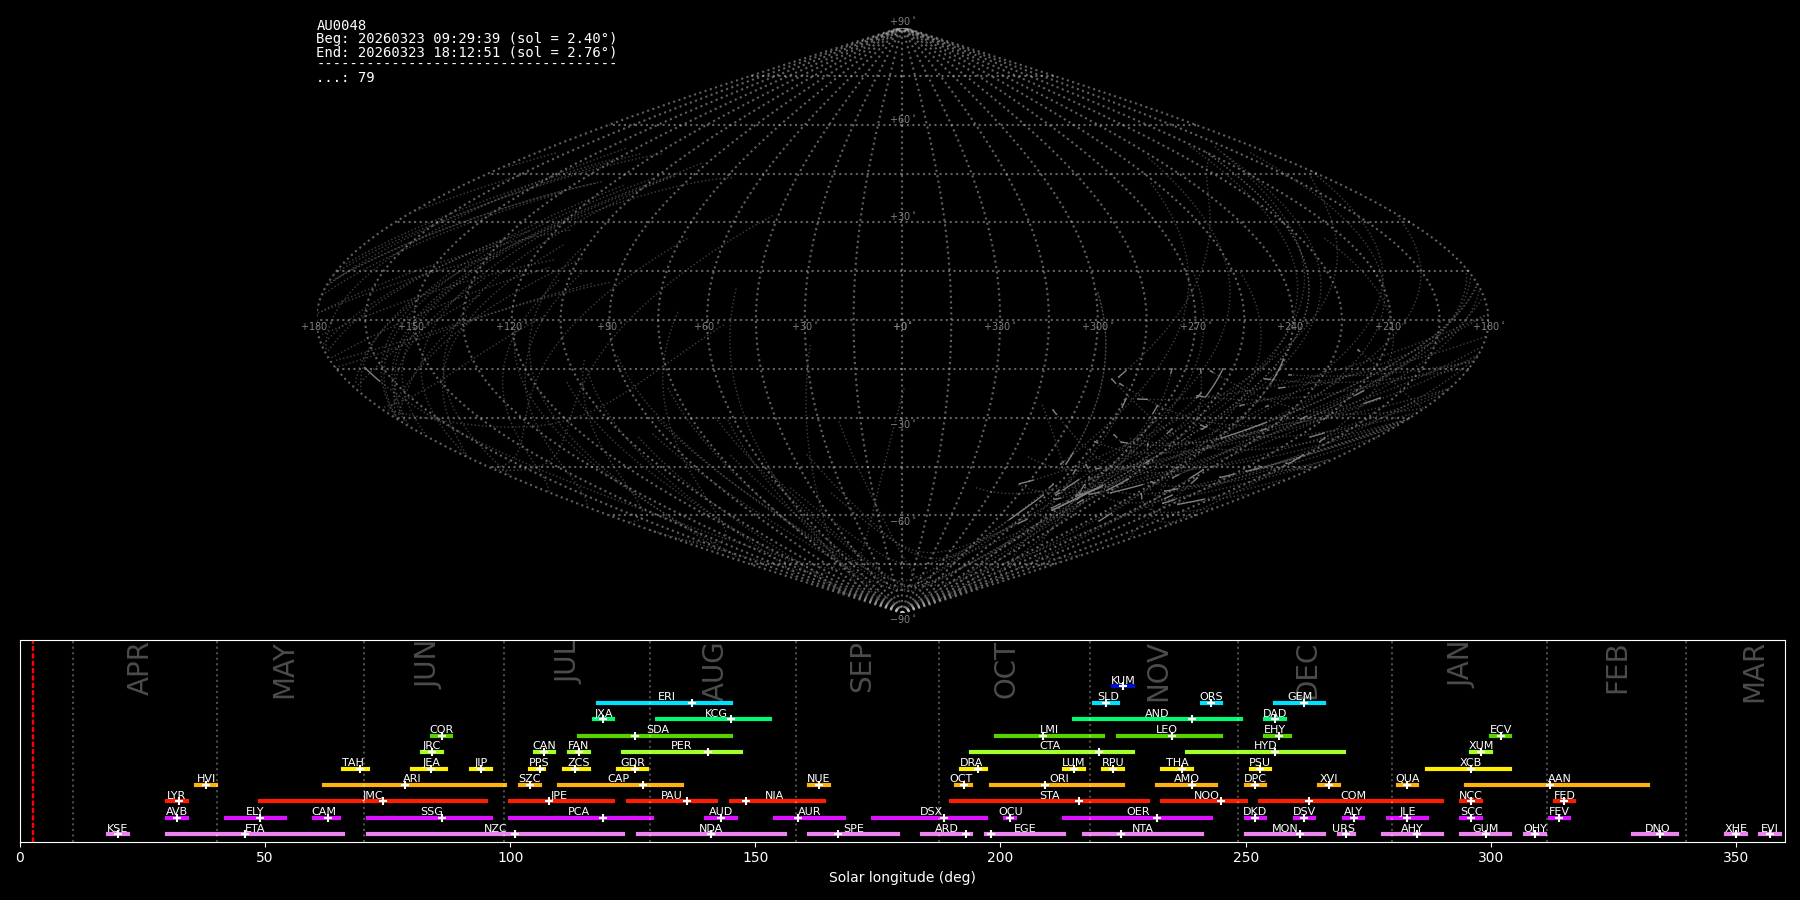This screenshot has height=900, width=1800.
Task: Click the PCA shower label
Action: tap(578, 812)
